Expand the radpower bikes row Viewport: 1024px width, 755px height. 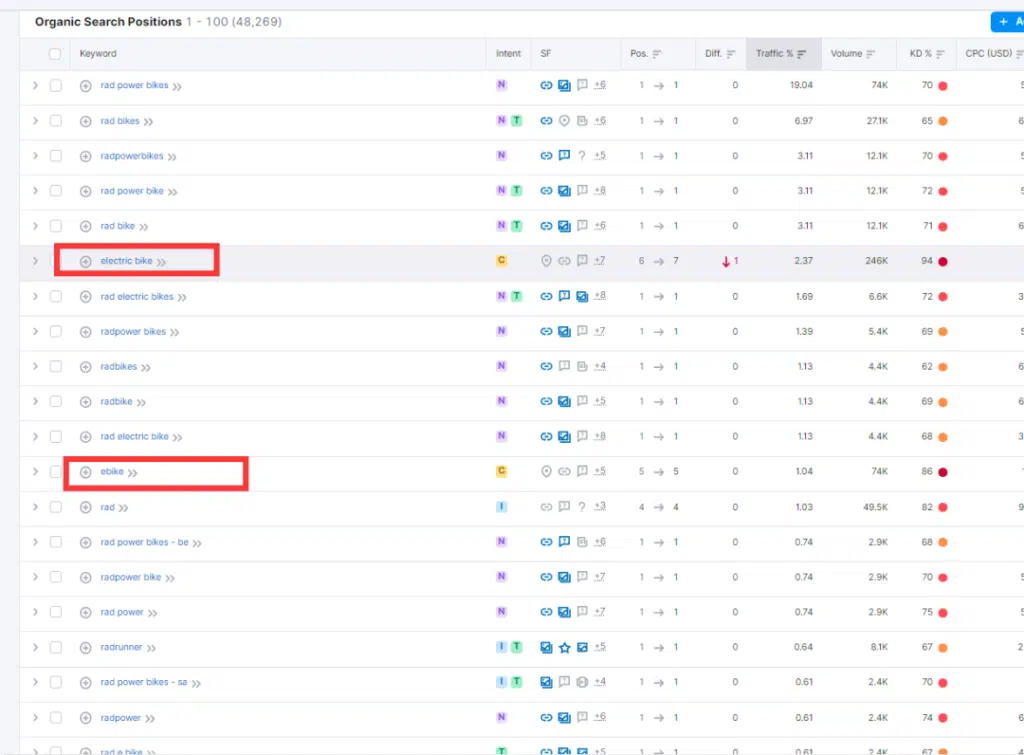(x=35, y=331)
